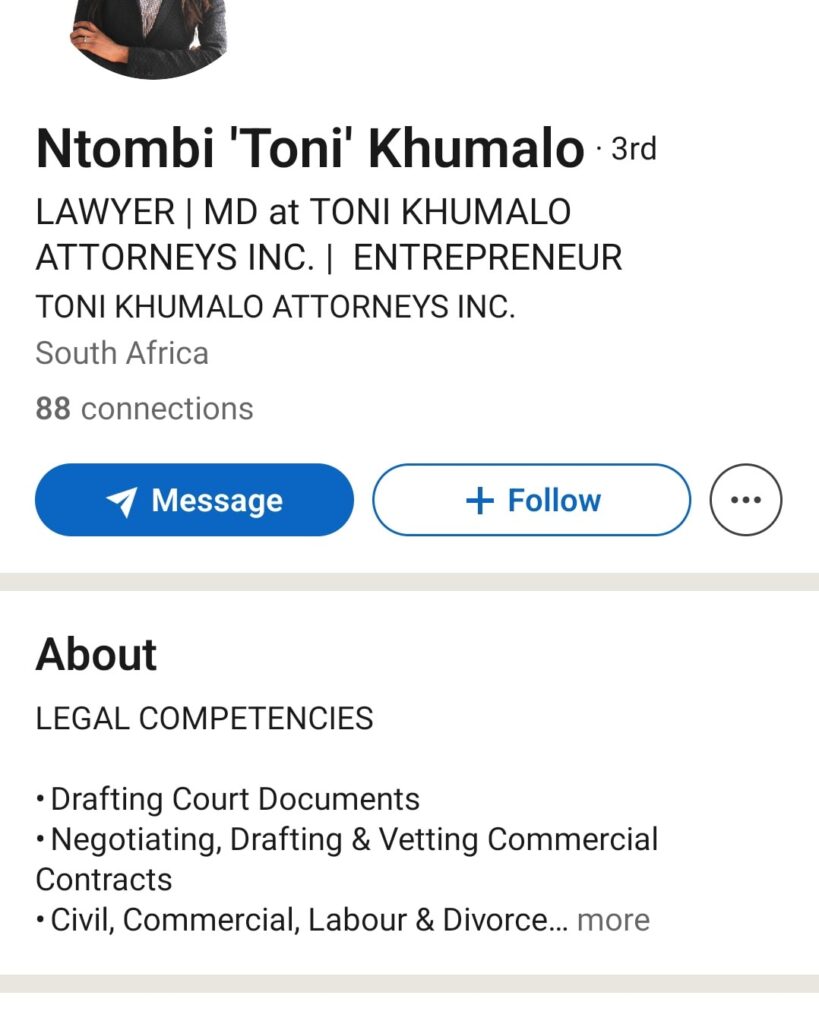Tap the 3rd degree connection badge
The width and height of the screenshot is (819, 1024).
point(633,149)
